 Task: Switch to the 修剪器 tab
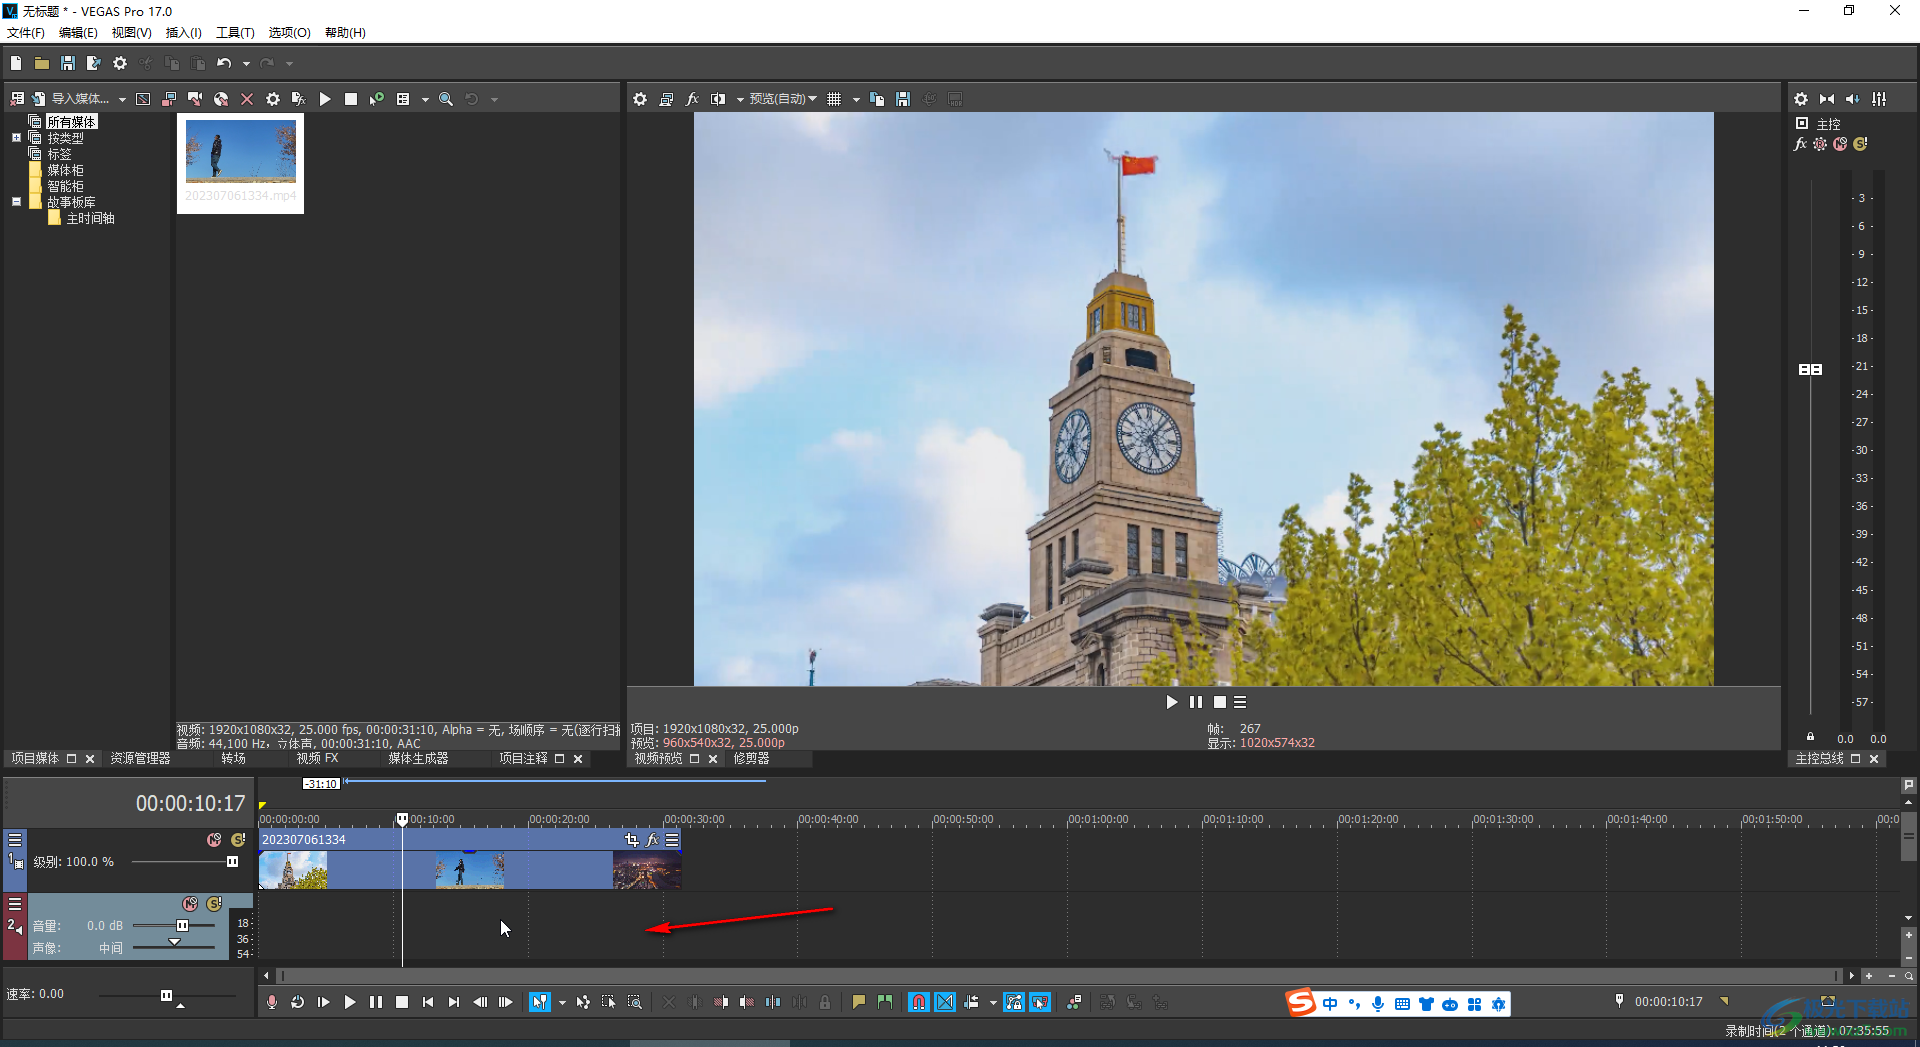tap(752, 759)
